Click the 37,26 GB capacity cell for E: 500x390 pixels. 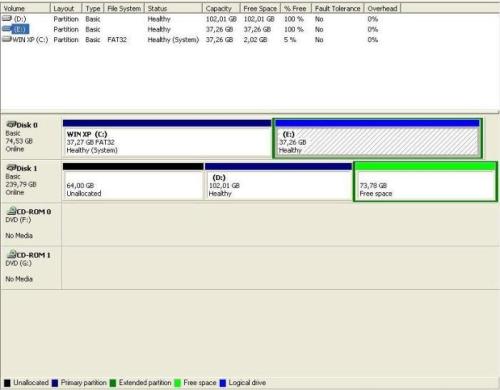point(219,29)
